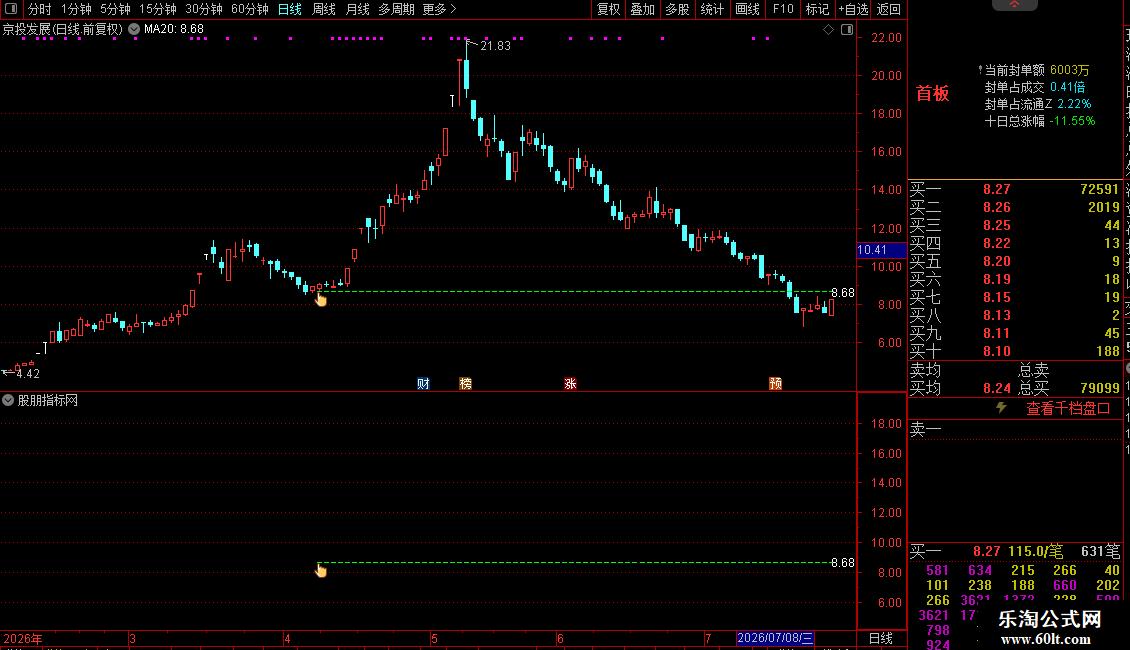Open 查看千档盘口 order book link
1130x650 pixels.
pos(1068,409)
